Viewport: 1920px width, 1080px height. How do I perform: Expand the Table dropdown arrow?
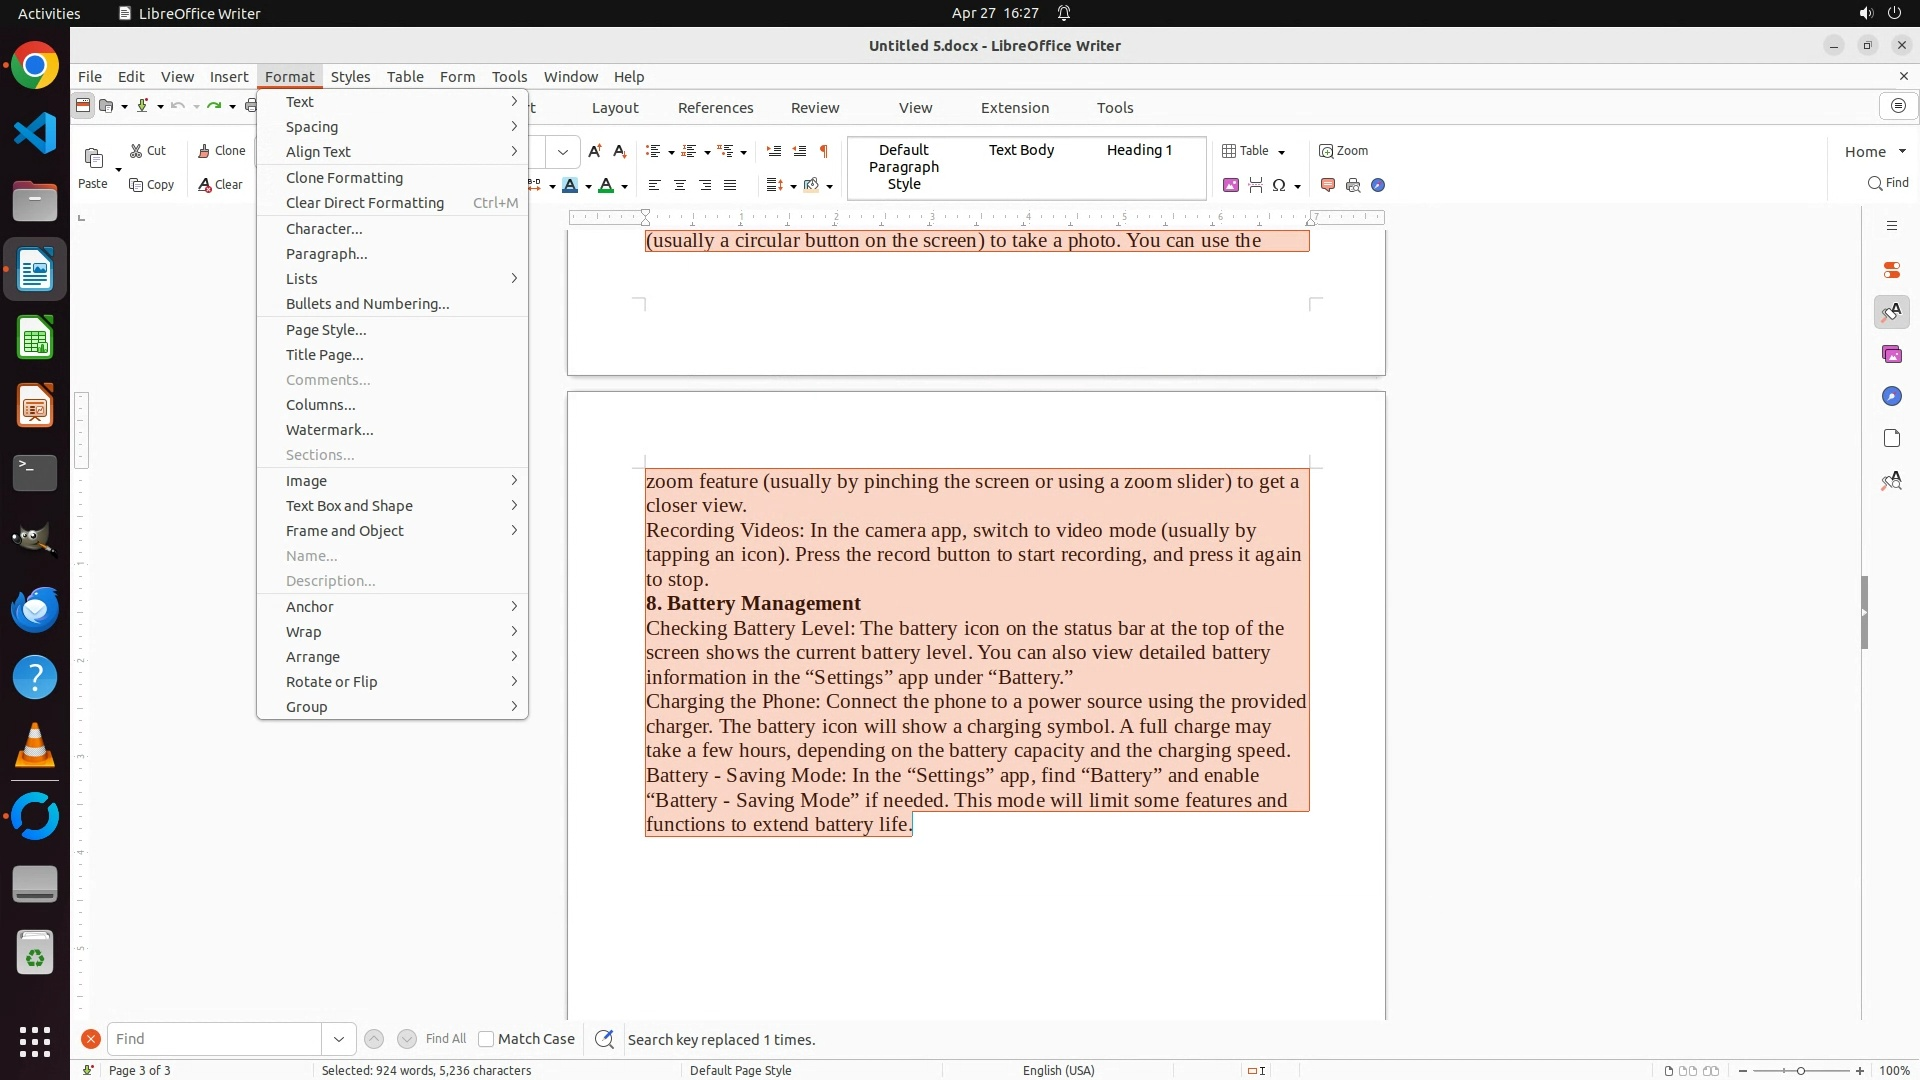point(1281,152)
